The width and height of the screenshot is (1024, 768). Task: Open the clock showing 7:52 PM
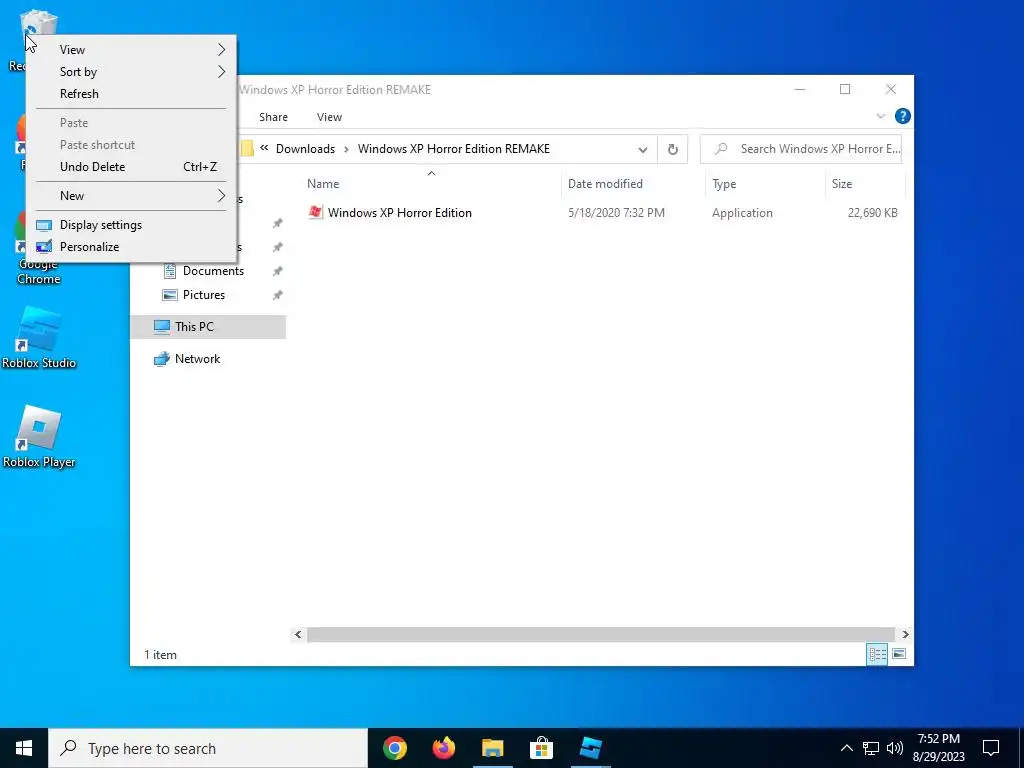pos(938,748)
